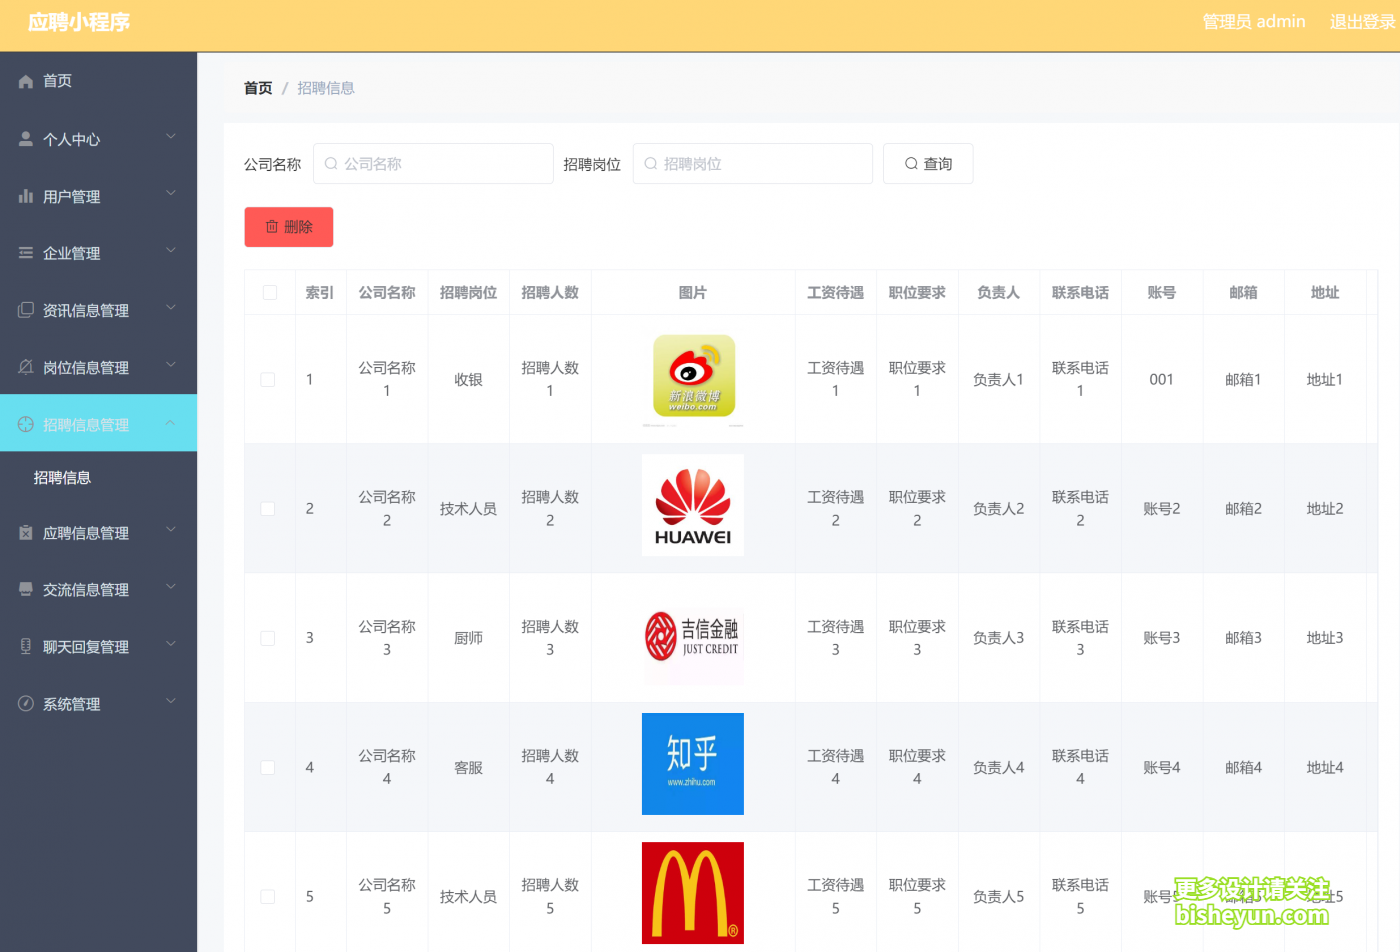Check the checkbox for row 4
This screenshot has width=1400, height=952.
pyautogui.click(x=268, y=768)
